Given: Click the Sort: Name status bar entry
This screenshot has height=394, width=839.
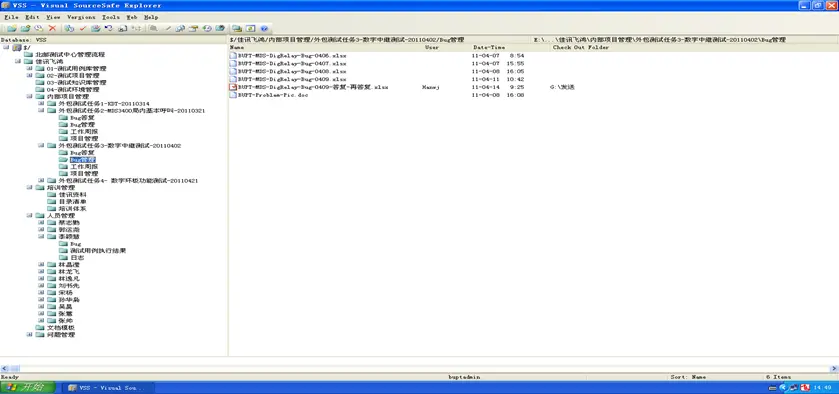Looking at the screenshot, I should pyautogui.click(x=688, y=377).
